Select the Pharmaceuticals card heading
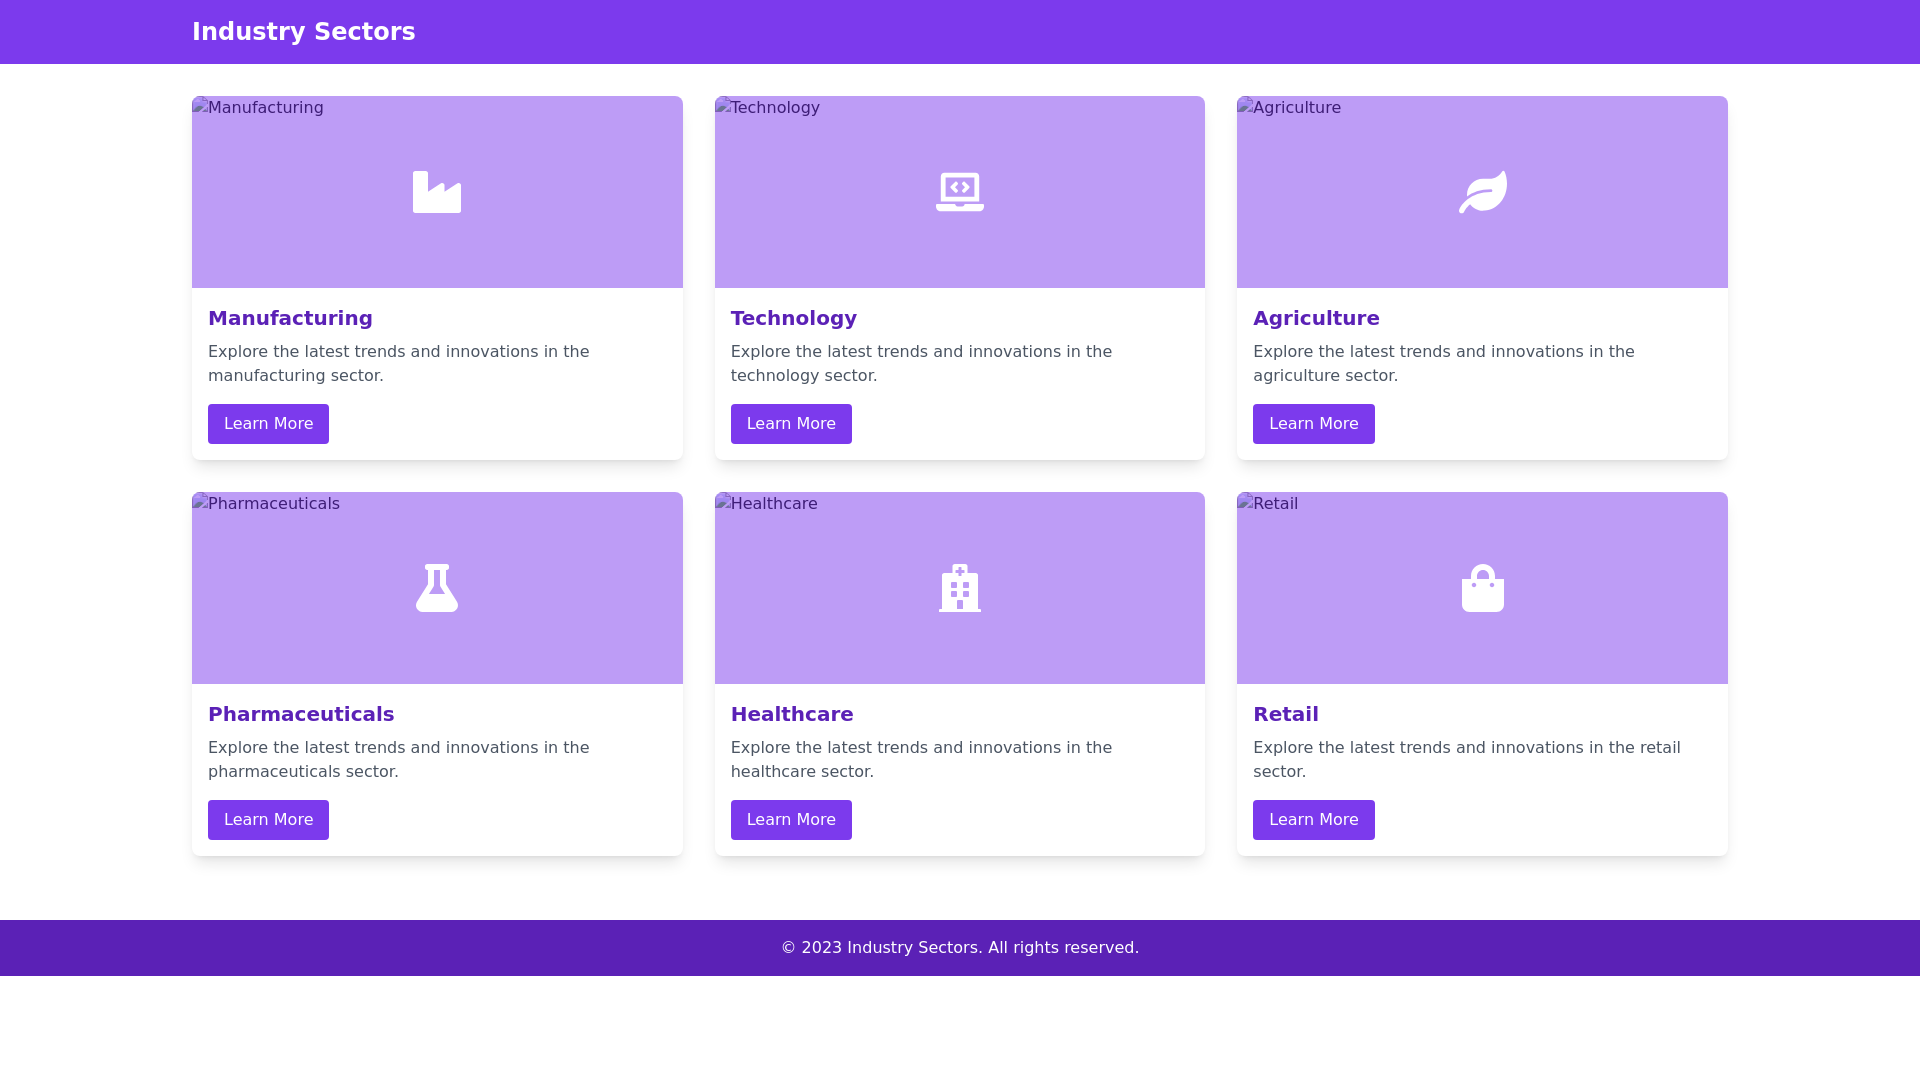Viewport: 1920px width, 1080px height. pyautogui.click(x=301, y=714)
